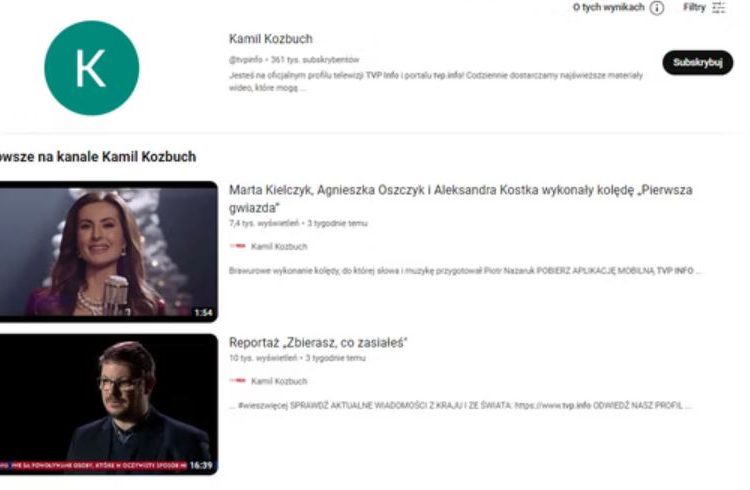Viewport: 750px width, 490px height.
Task: Open the video title about kolędę 'Pierwsza gwiazda'
Action: tap(461, 199)
